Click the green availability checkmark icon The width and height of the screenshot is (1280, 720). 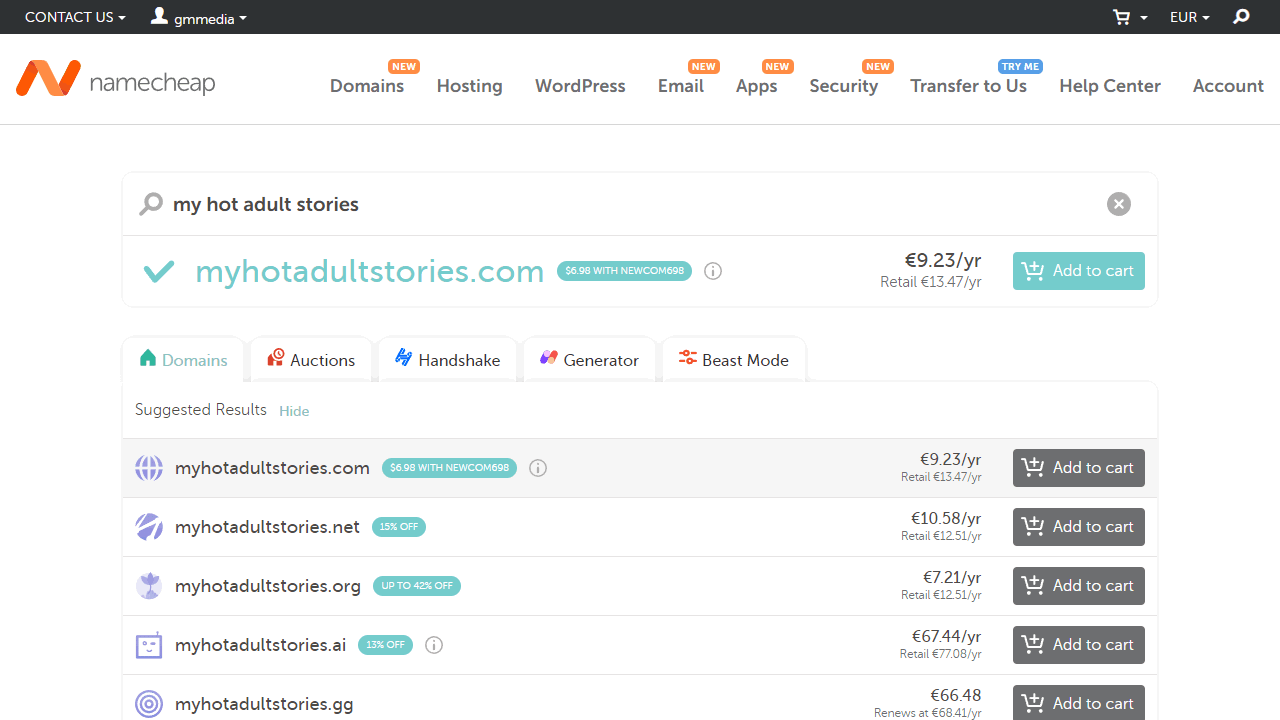pyautogui.click(x=159, y=271)
